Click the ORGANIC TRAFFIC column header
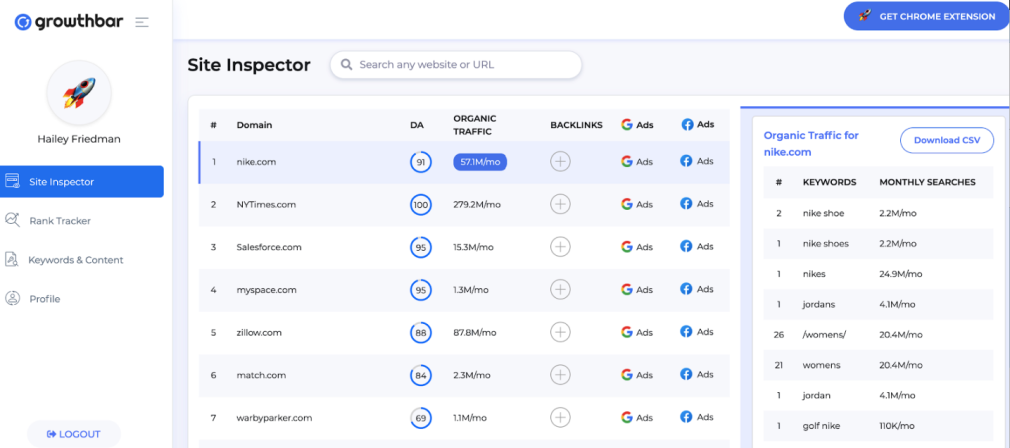The width and height of the screenshot is (1010, 448). click(x=475, y=125)
